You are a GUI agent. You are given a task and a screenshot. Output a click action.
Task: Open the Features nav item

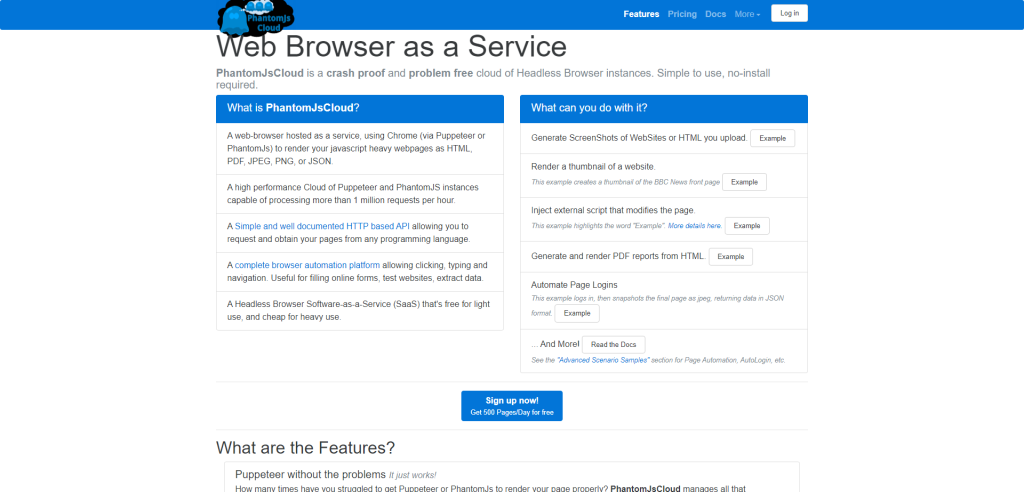[641, 14]
